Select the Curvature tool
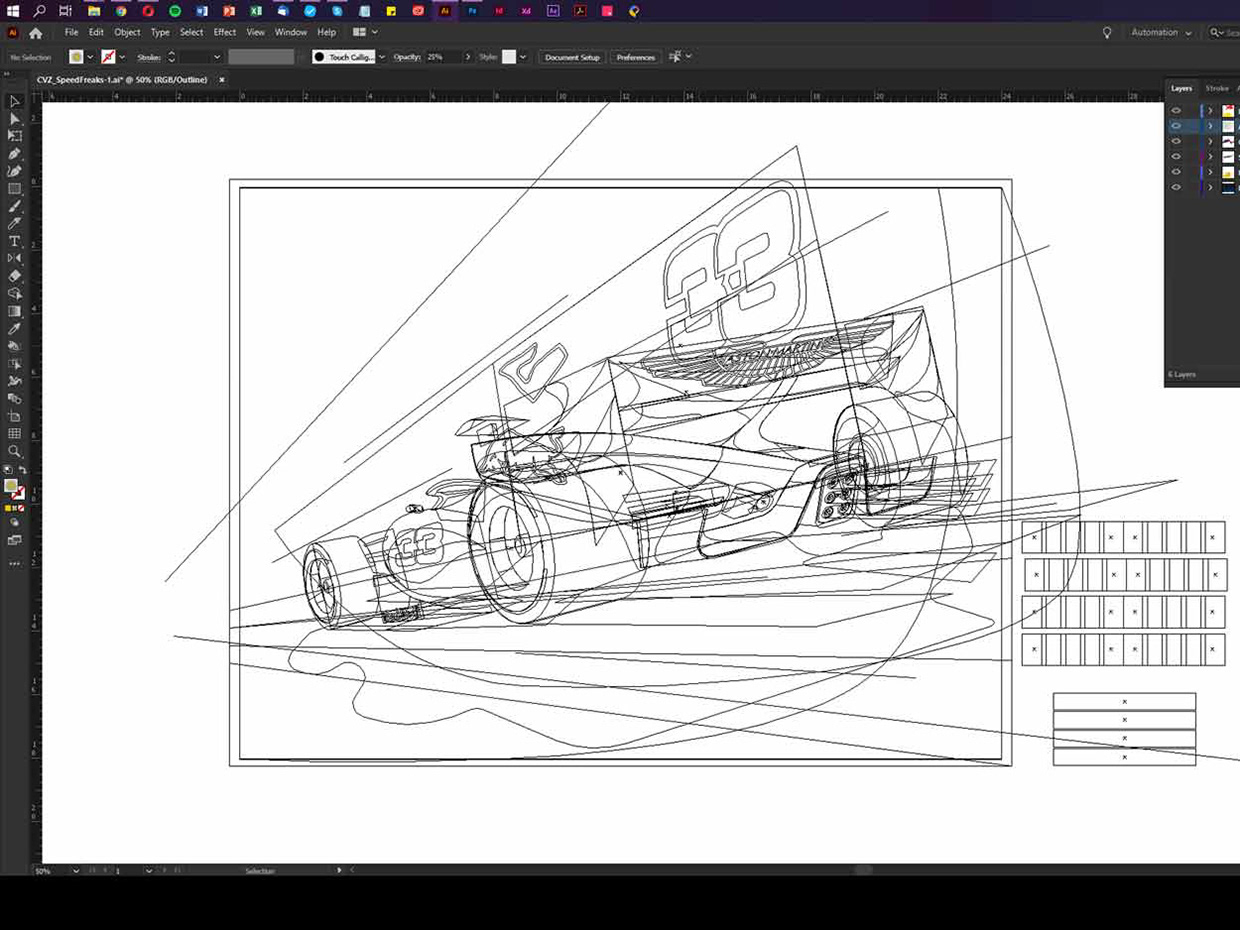The image size is (1240, 930). tap(14, 171)
